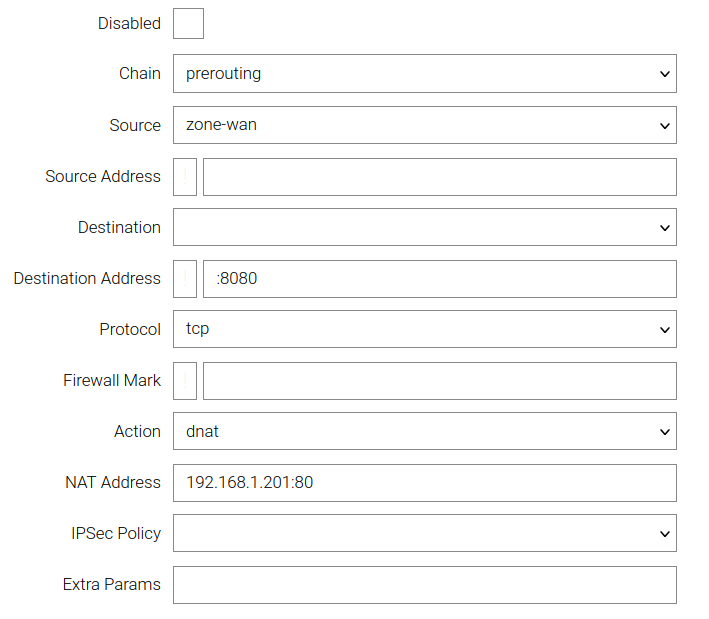Screen dimensions: 709x619
Task: Click the Protocol label text
Action: [129, 329]
